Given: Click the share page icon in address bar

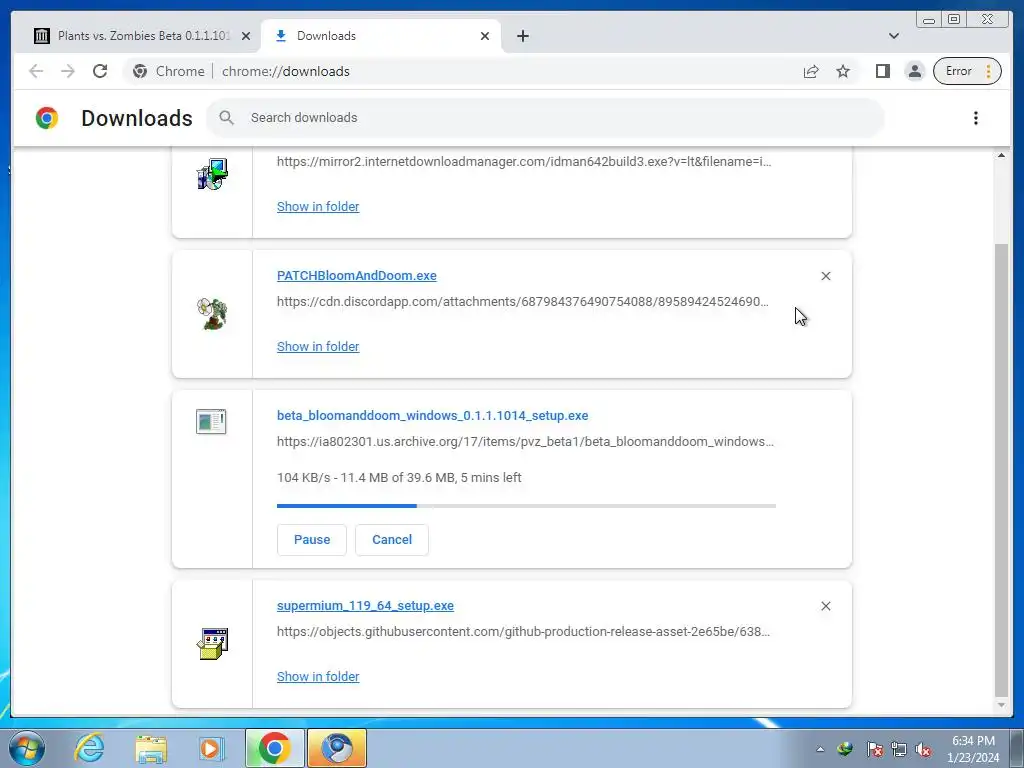Looking at the screenshot, I should tap(811, 71).
